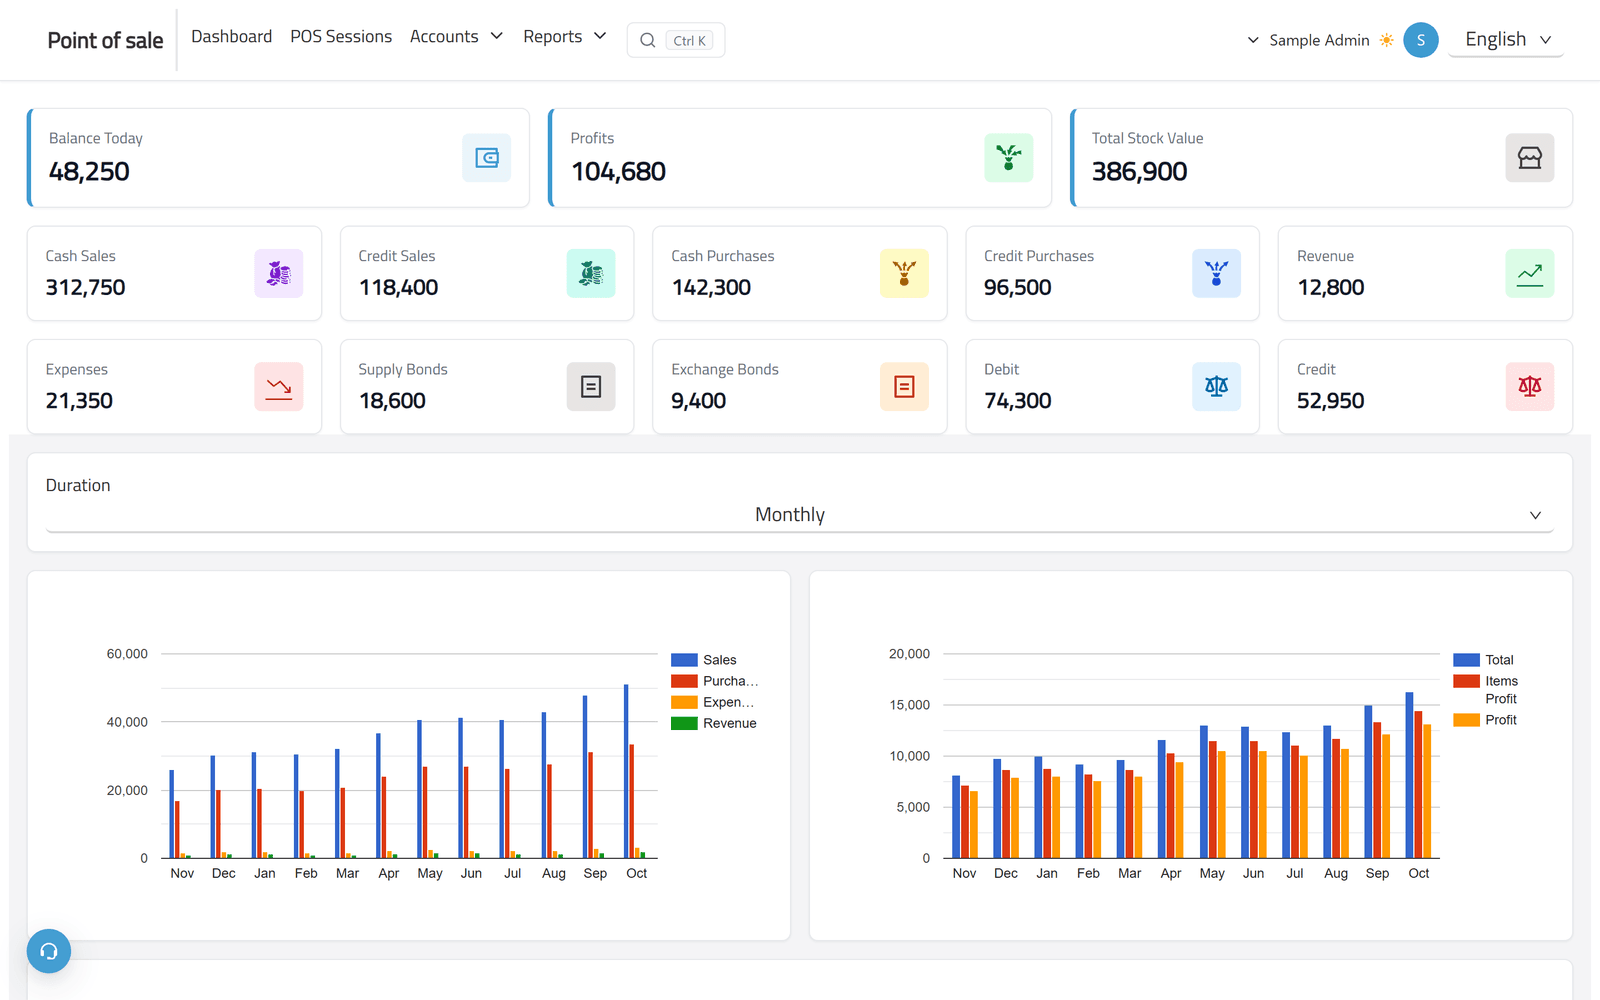Go to the Dashboard page
Screen dimensions: 1600x1000
click(231, 36)
